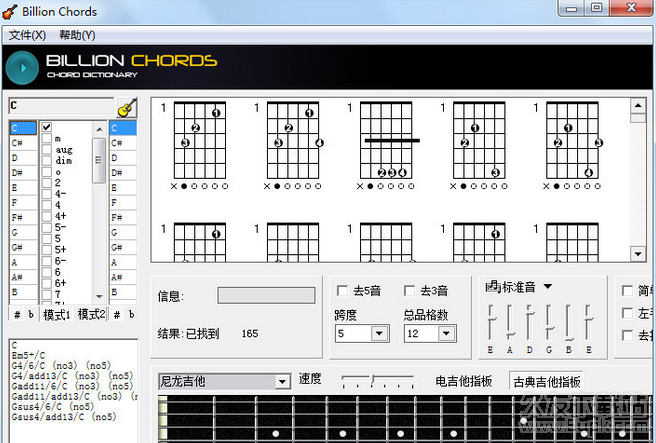The width and height of the screenshot is (656, 443).
Task: Select root note C# in left list
Action: pos(23,143)
